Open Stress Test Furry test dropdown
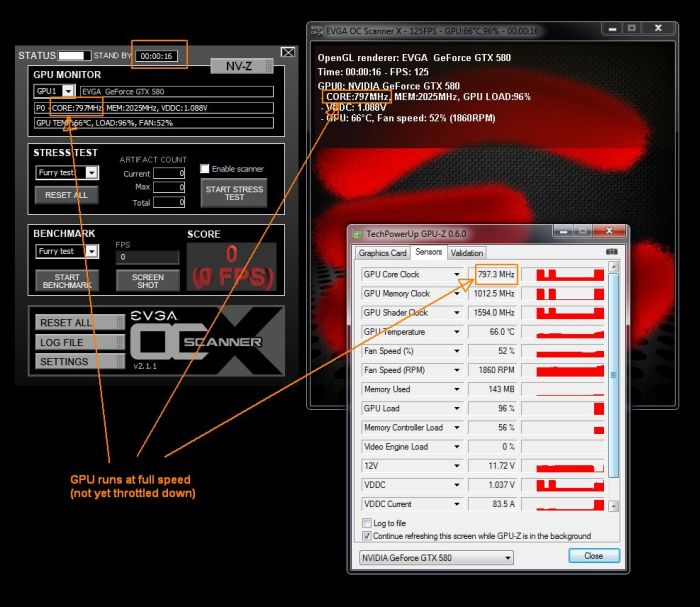The width and height of the screenshot is (700, 607). click(92, 173)
